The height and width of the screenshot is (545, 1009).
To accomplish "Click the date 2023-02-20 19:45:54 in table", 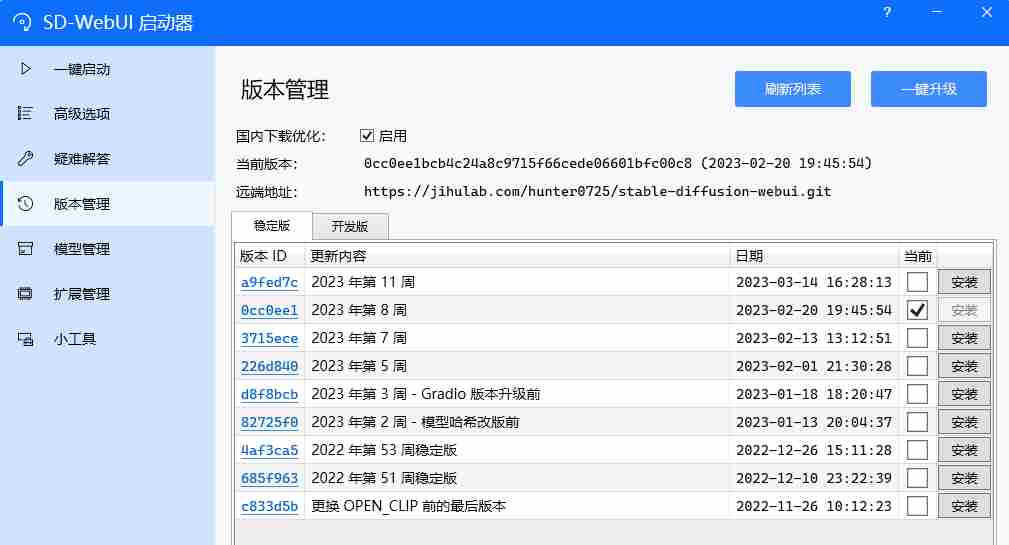I will (x=814, y=310).
